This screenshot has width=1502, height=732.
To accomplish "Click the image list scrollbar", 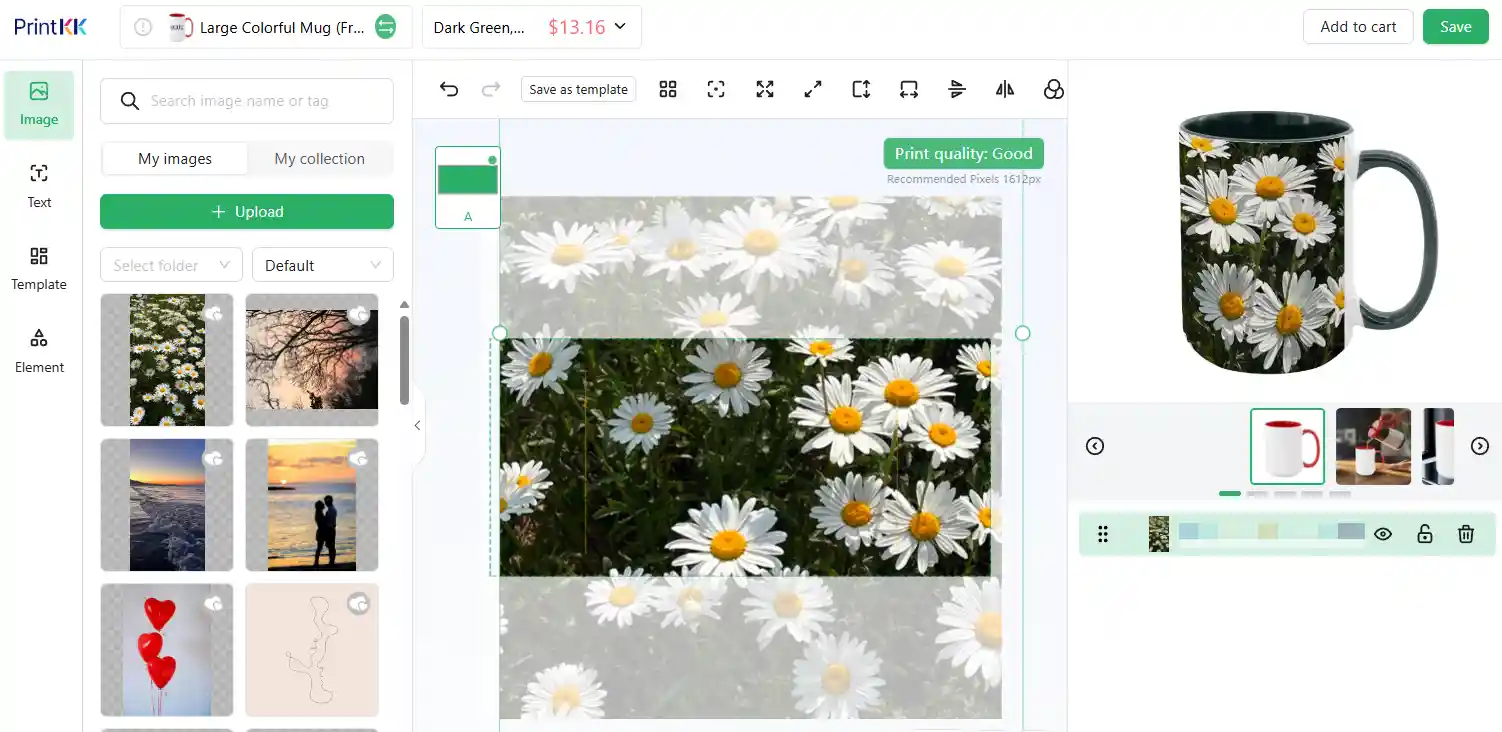I will pos(404,360).
